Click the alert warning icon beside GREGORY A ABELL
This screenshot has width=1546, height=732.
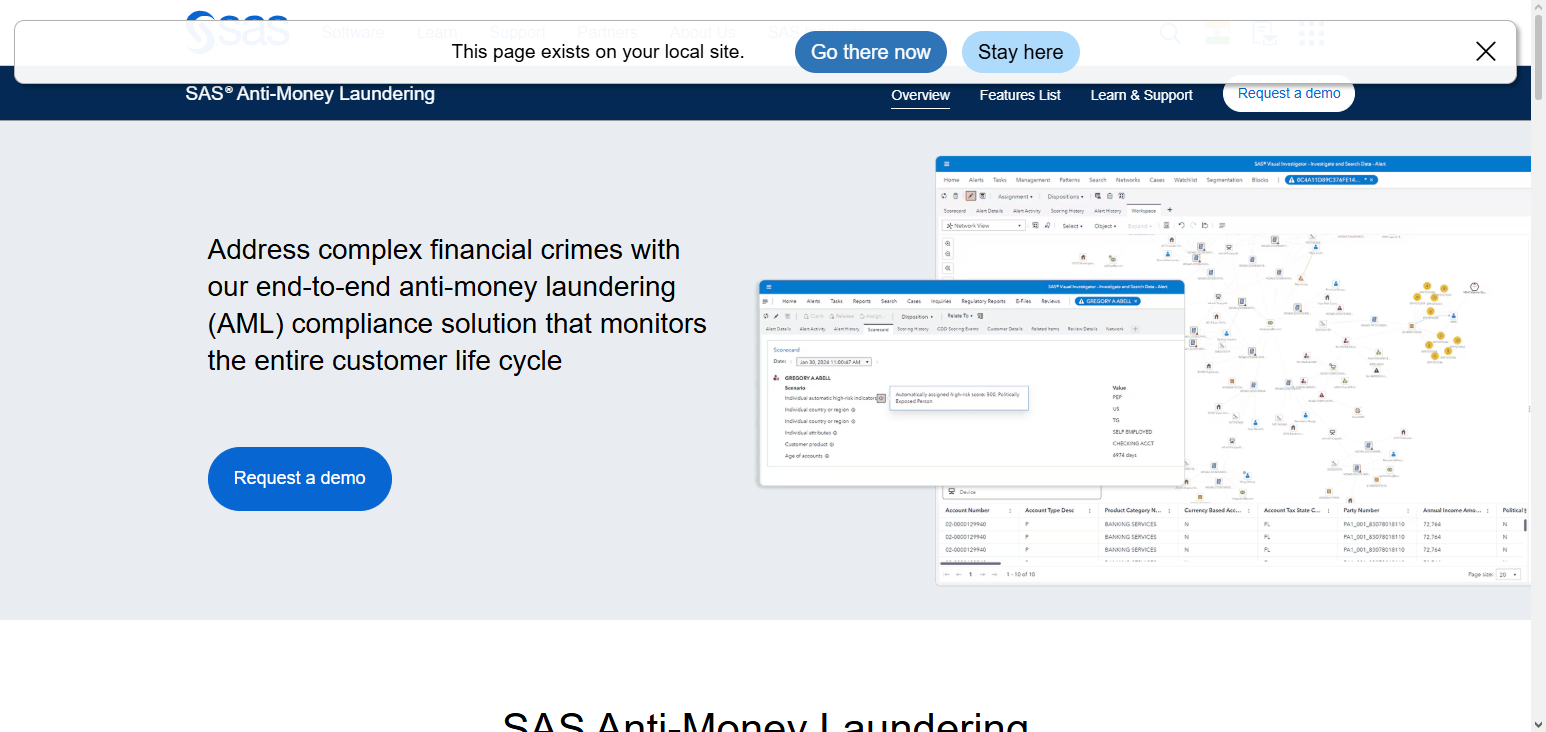(1080, 301)
